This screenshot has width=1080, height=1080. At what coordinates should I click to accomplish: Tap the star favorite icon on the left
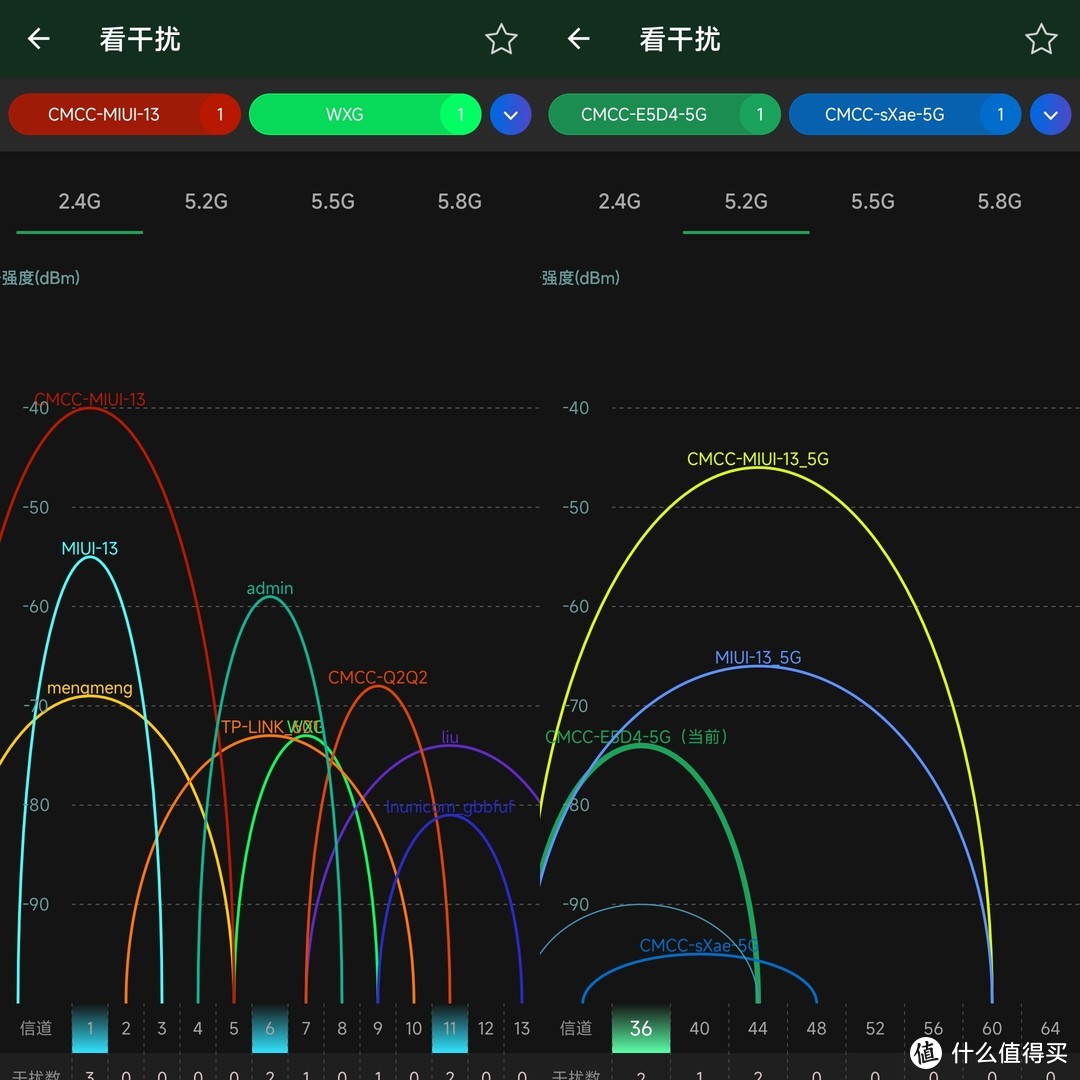coord(501,38)
